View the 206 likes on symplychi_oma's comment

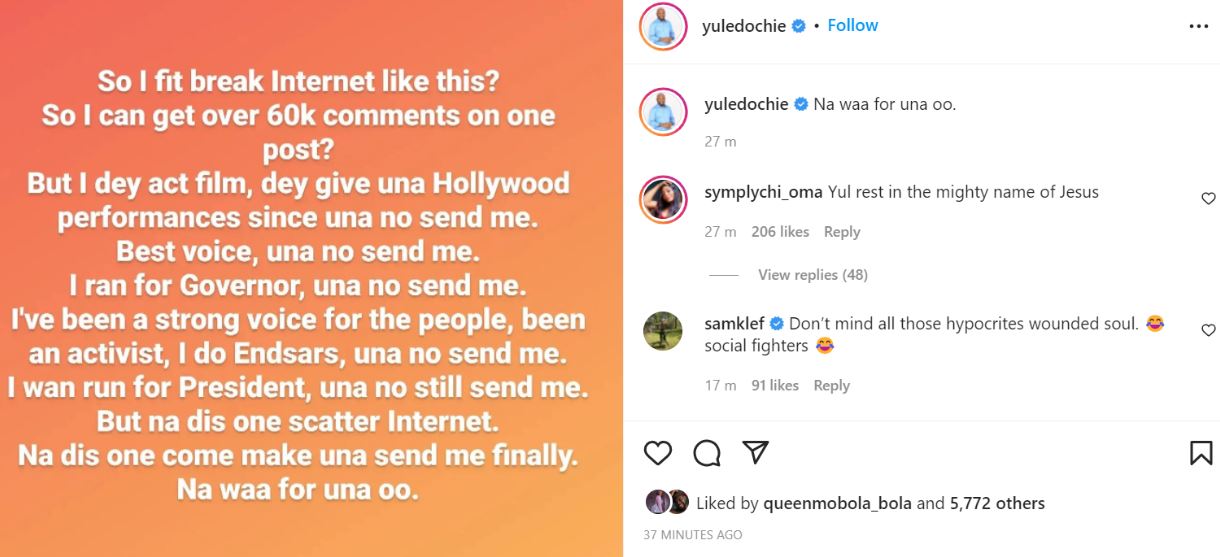(780, 232)
